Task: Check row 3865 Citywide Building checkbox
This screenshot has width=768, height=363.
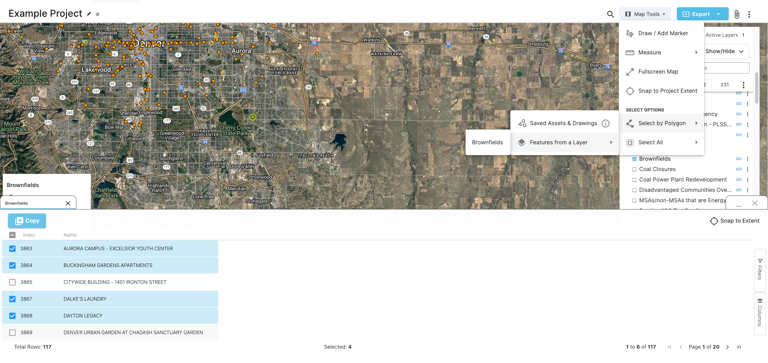Action: (x=12, y=282)
